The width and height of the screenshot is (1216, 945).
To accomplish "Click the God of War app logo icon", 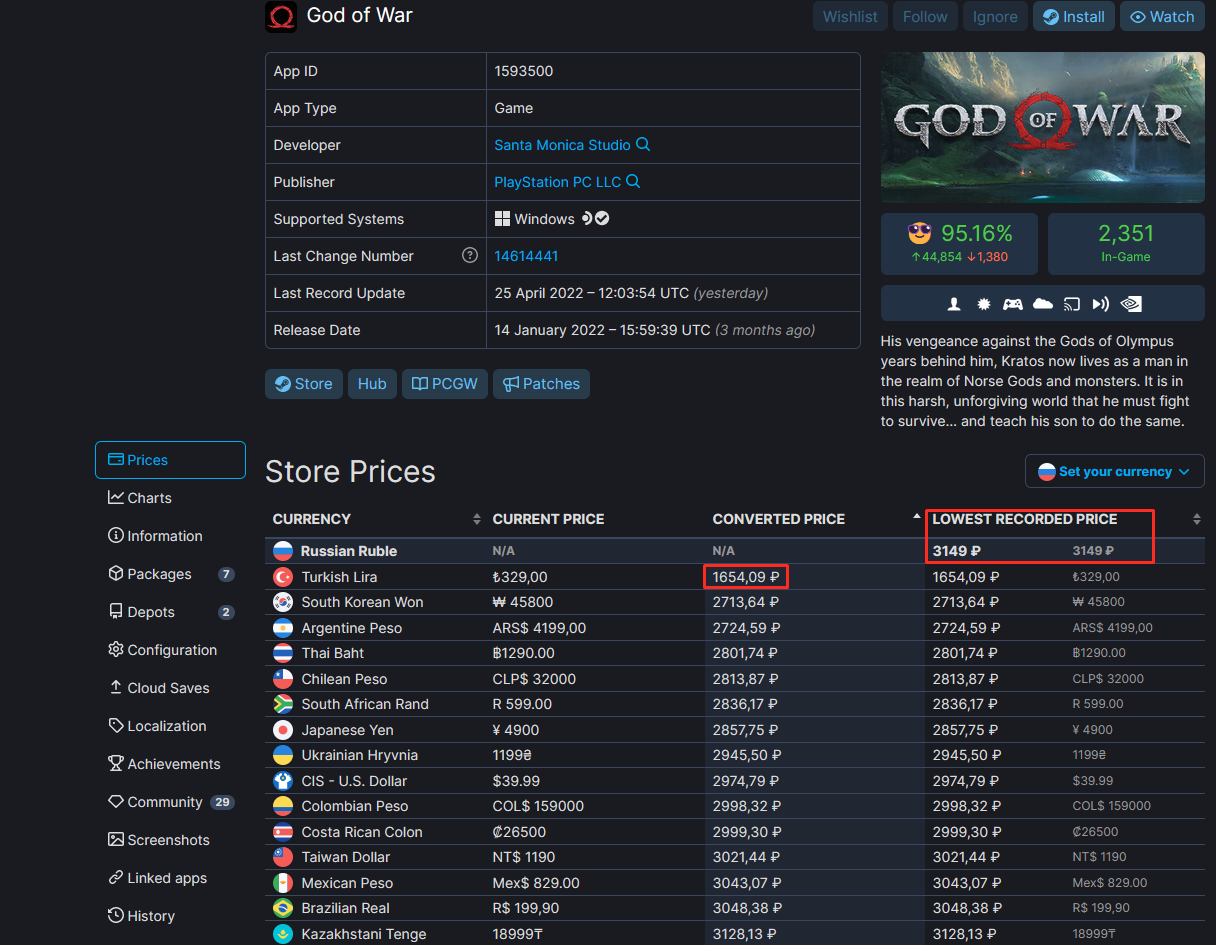I will click(x=281, y=16).
